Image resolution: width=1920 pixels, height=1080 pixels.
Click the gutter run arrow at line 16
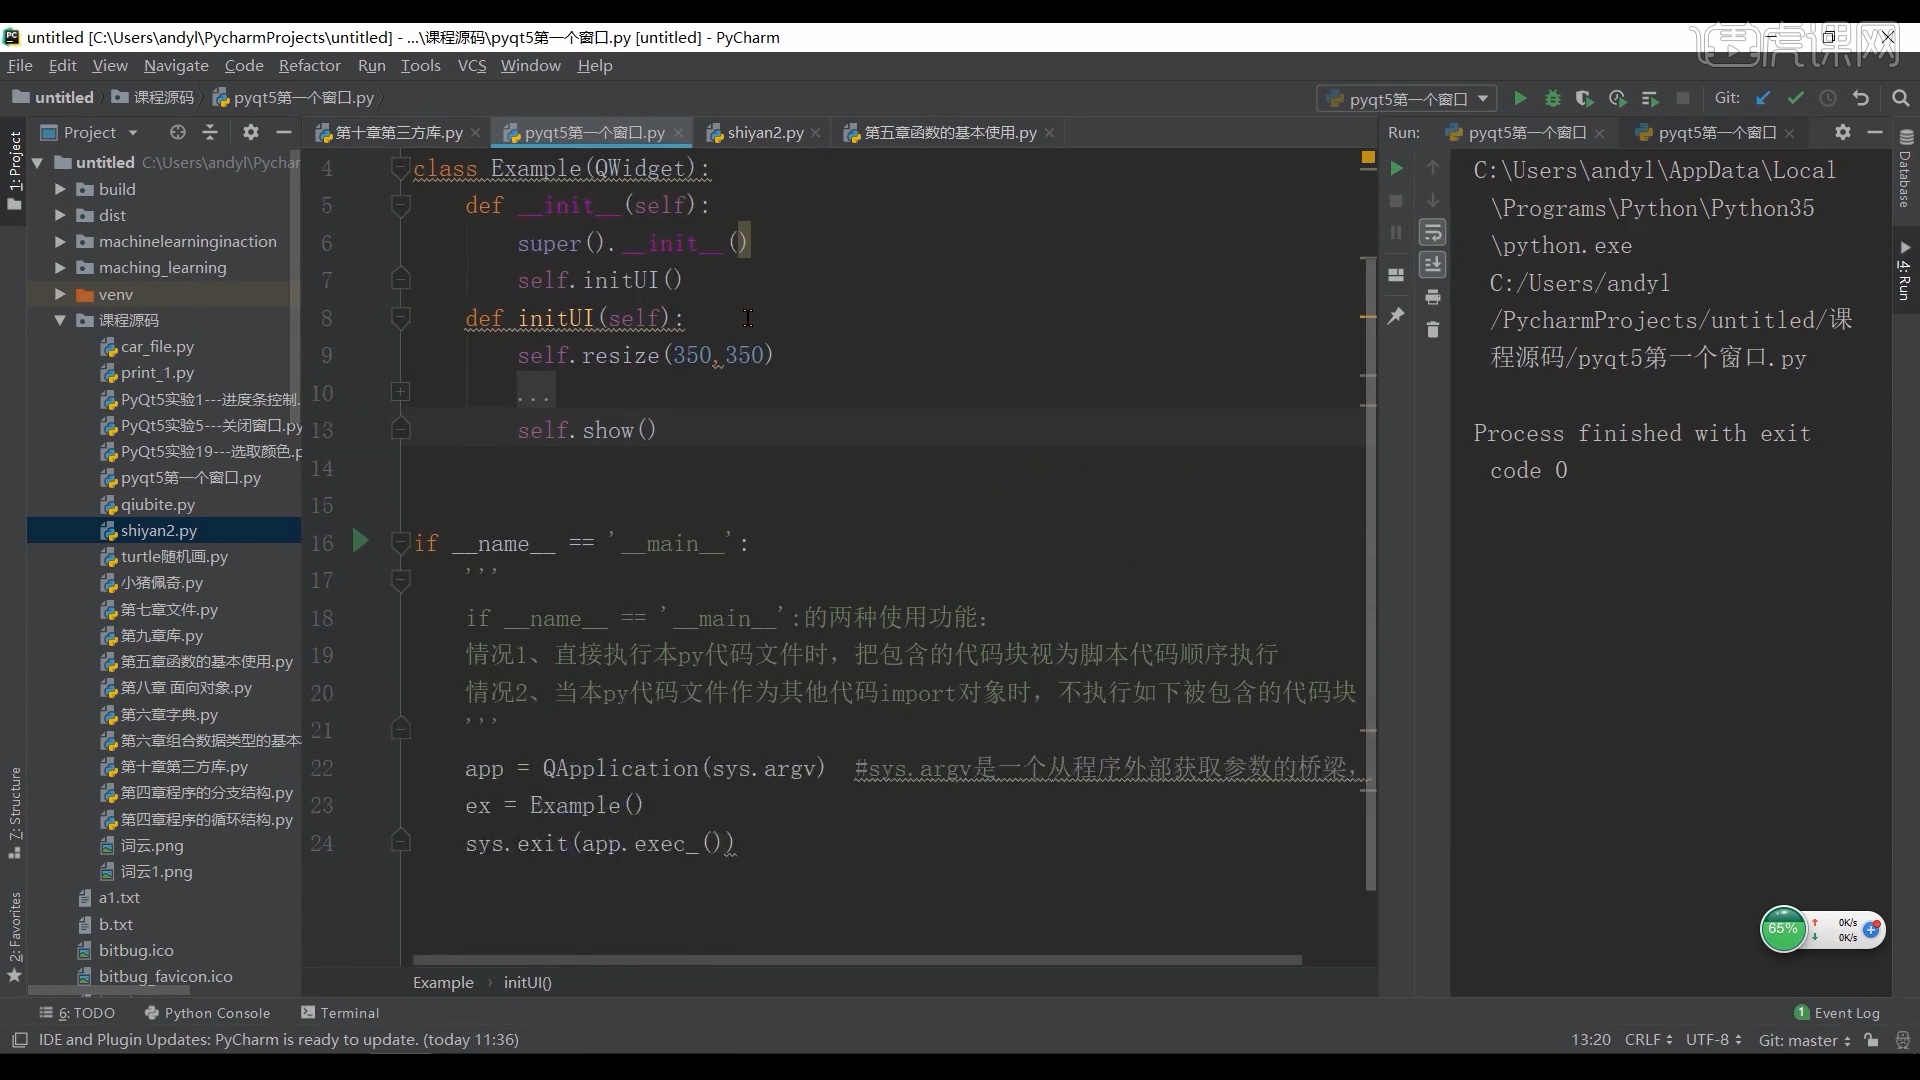[x=361, y=541]
